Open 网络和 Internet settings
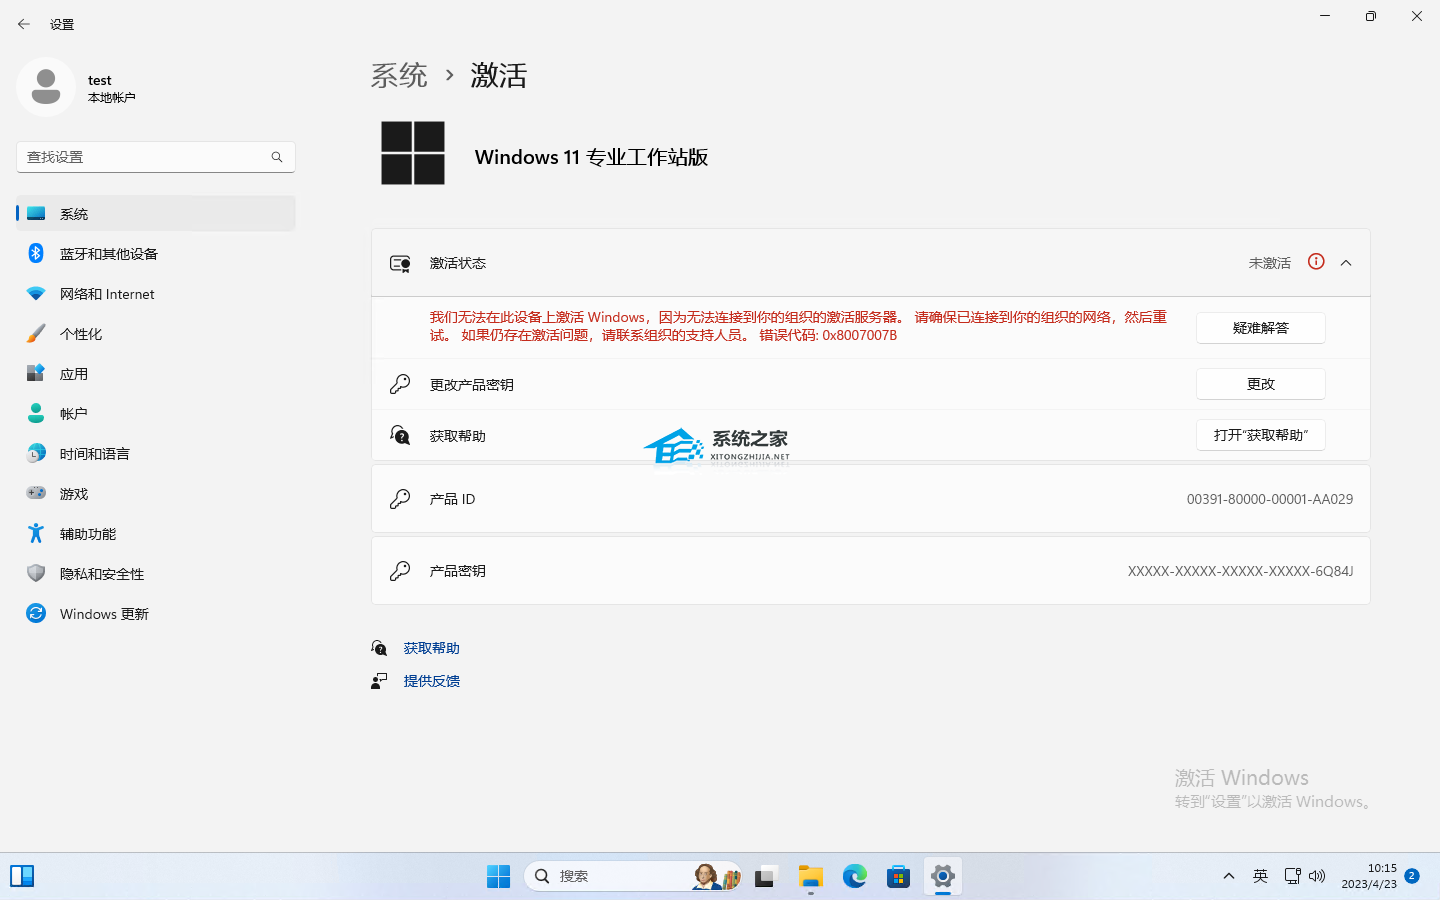1440x900 pixels. (x=156, y=293)
